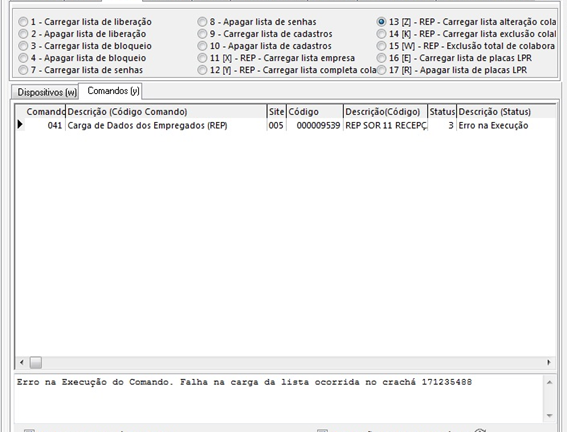This screenshot has height=432, width=567.
Task: Click the horizontal scrollbar thumb of the grid
Action: click(x=35, y=362)
